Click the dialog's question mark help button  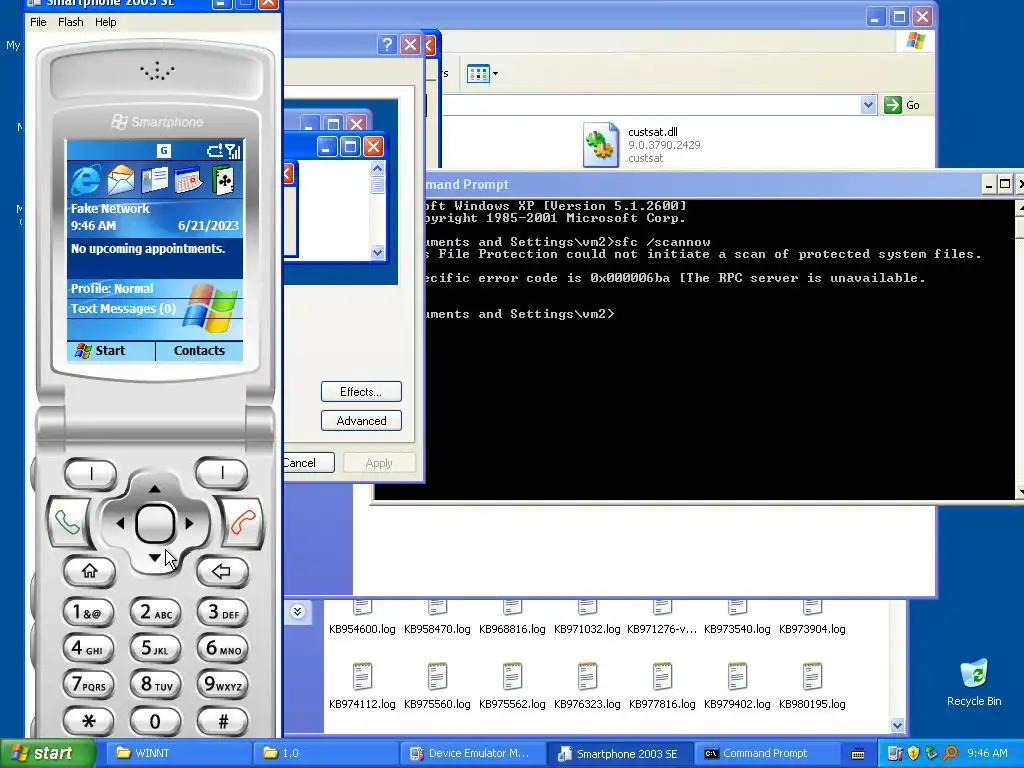[x=387, y=44]
